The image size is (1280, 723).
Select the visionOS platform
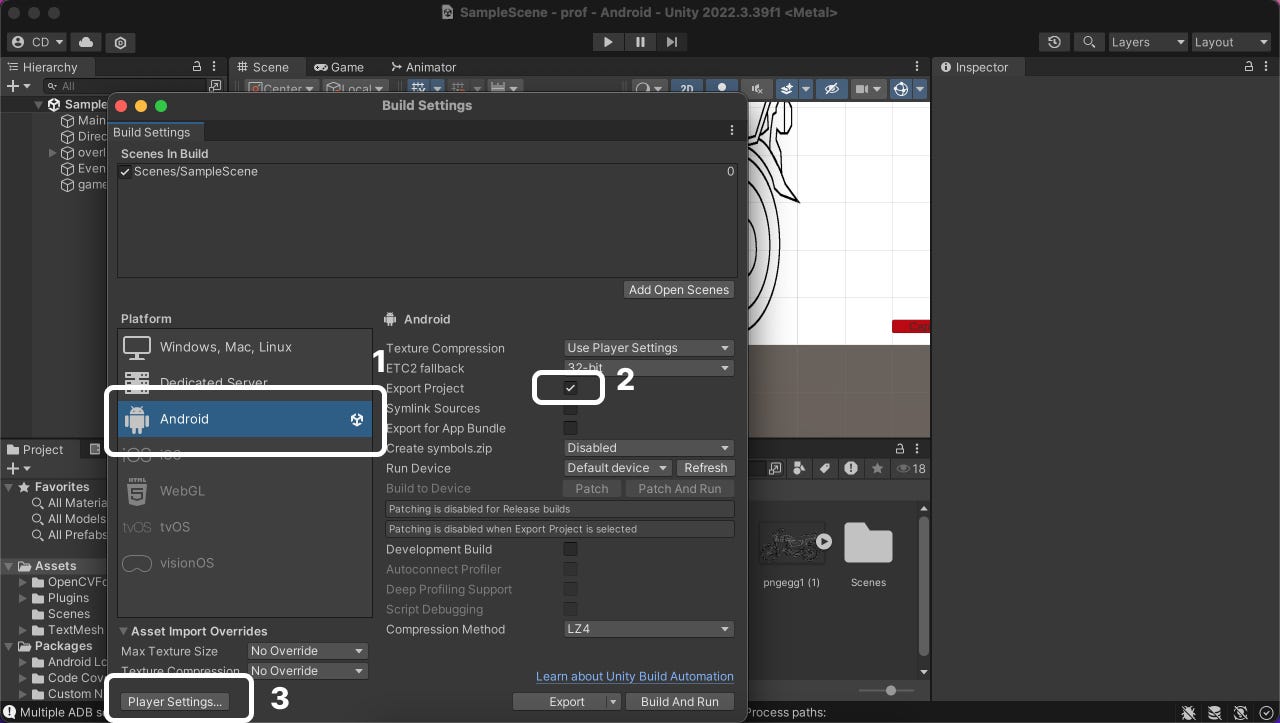[245, 563]
